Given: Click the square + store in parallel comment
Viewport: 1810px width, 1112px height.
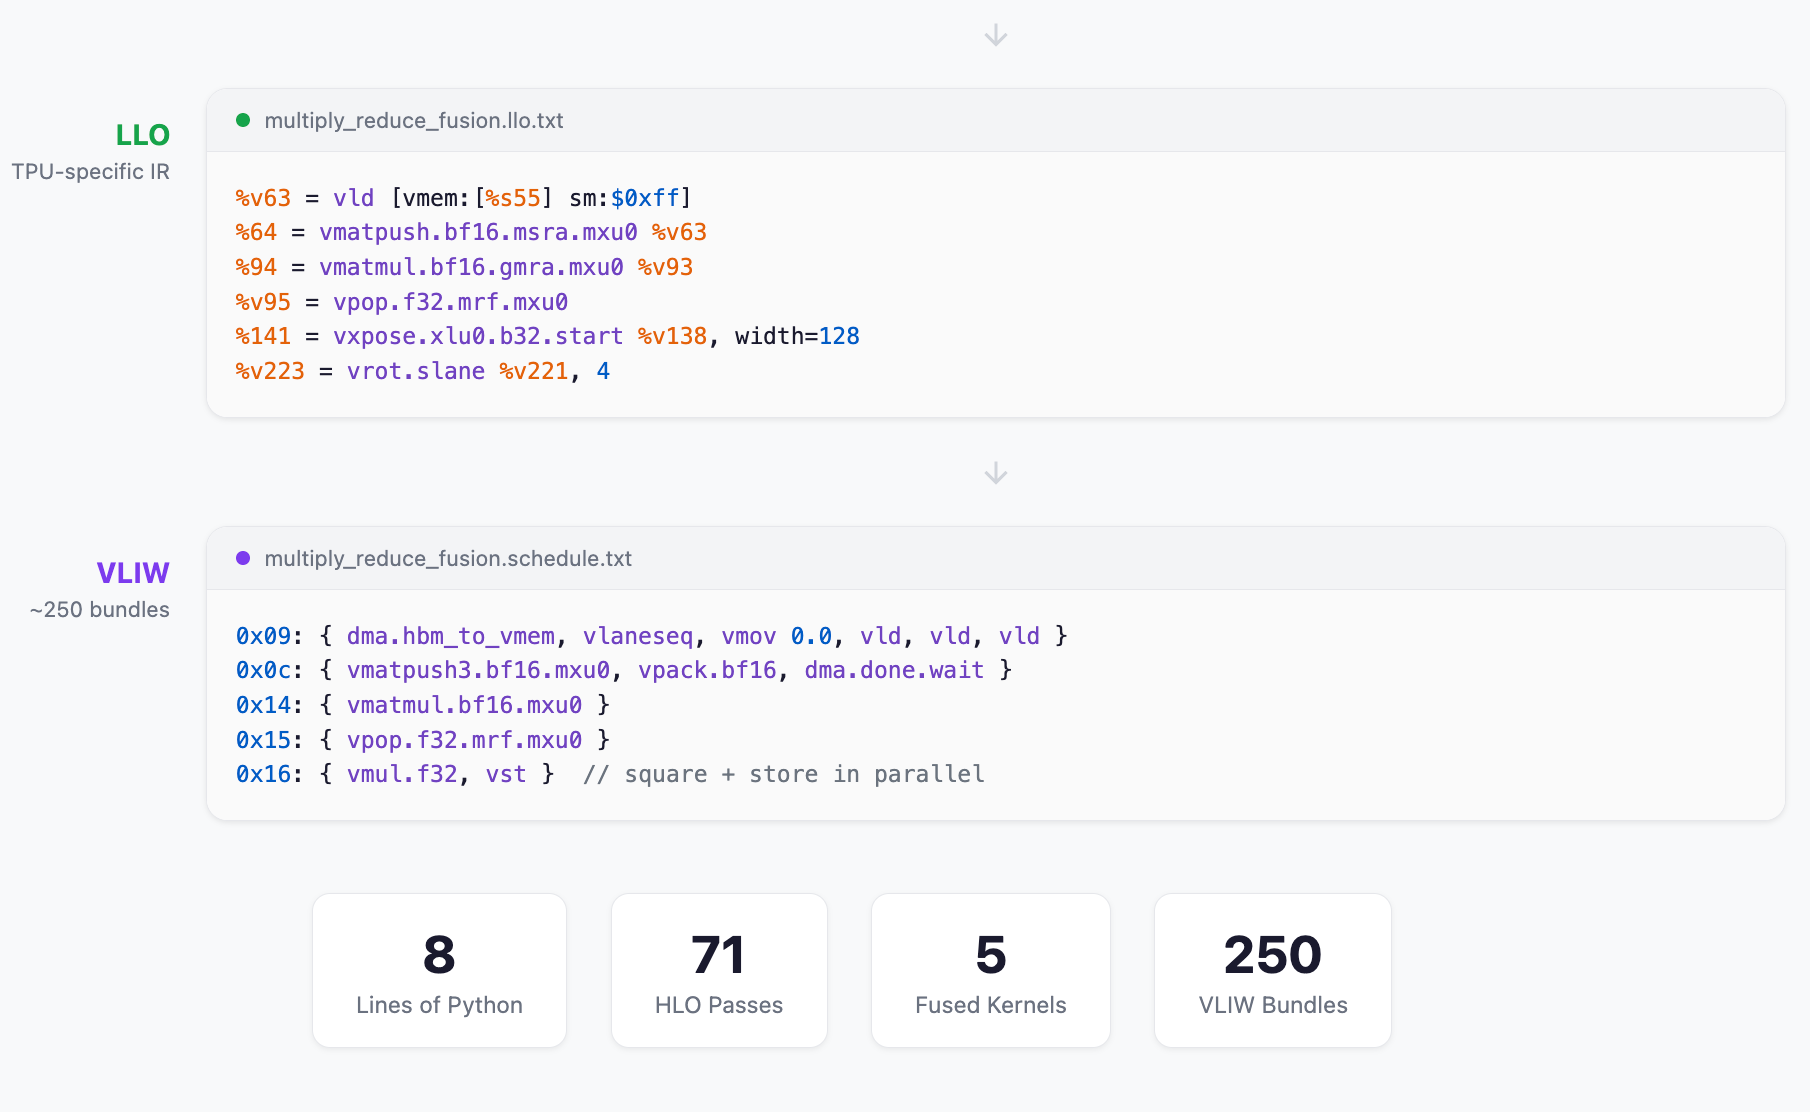Looking at the screenshot, I should pos(784,774).
